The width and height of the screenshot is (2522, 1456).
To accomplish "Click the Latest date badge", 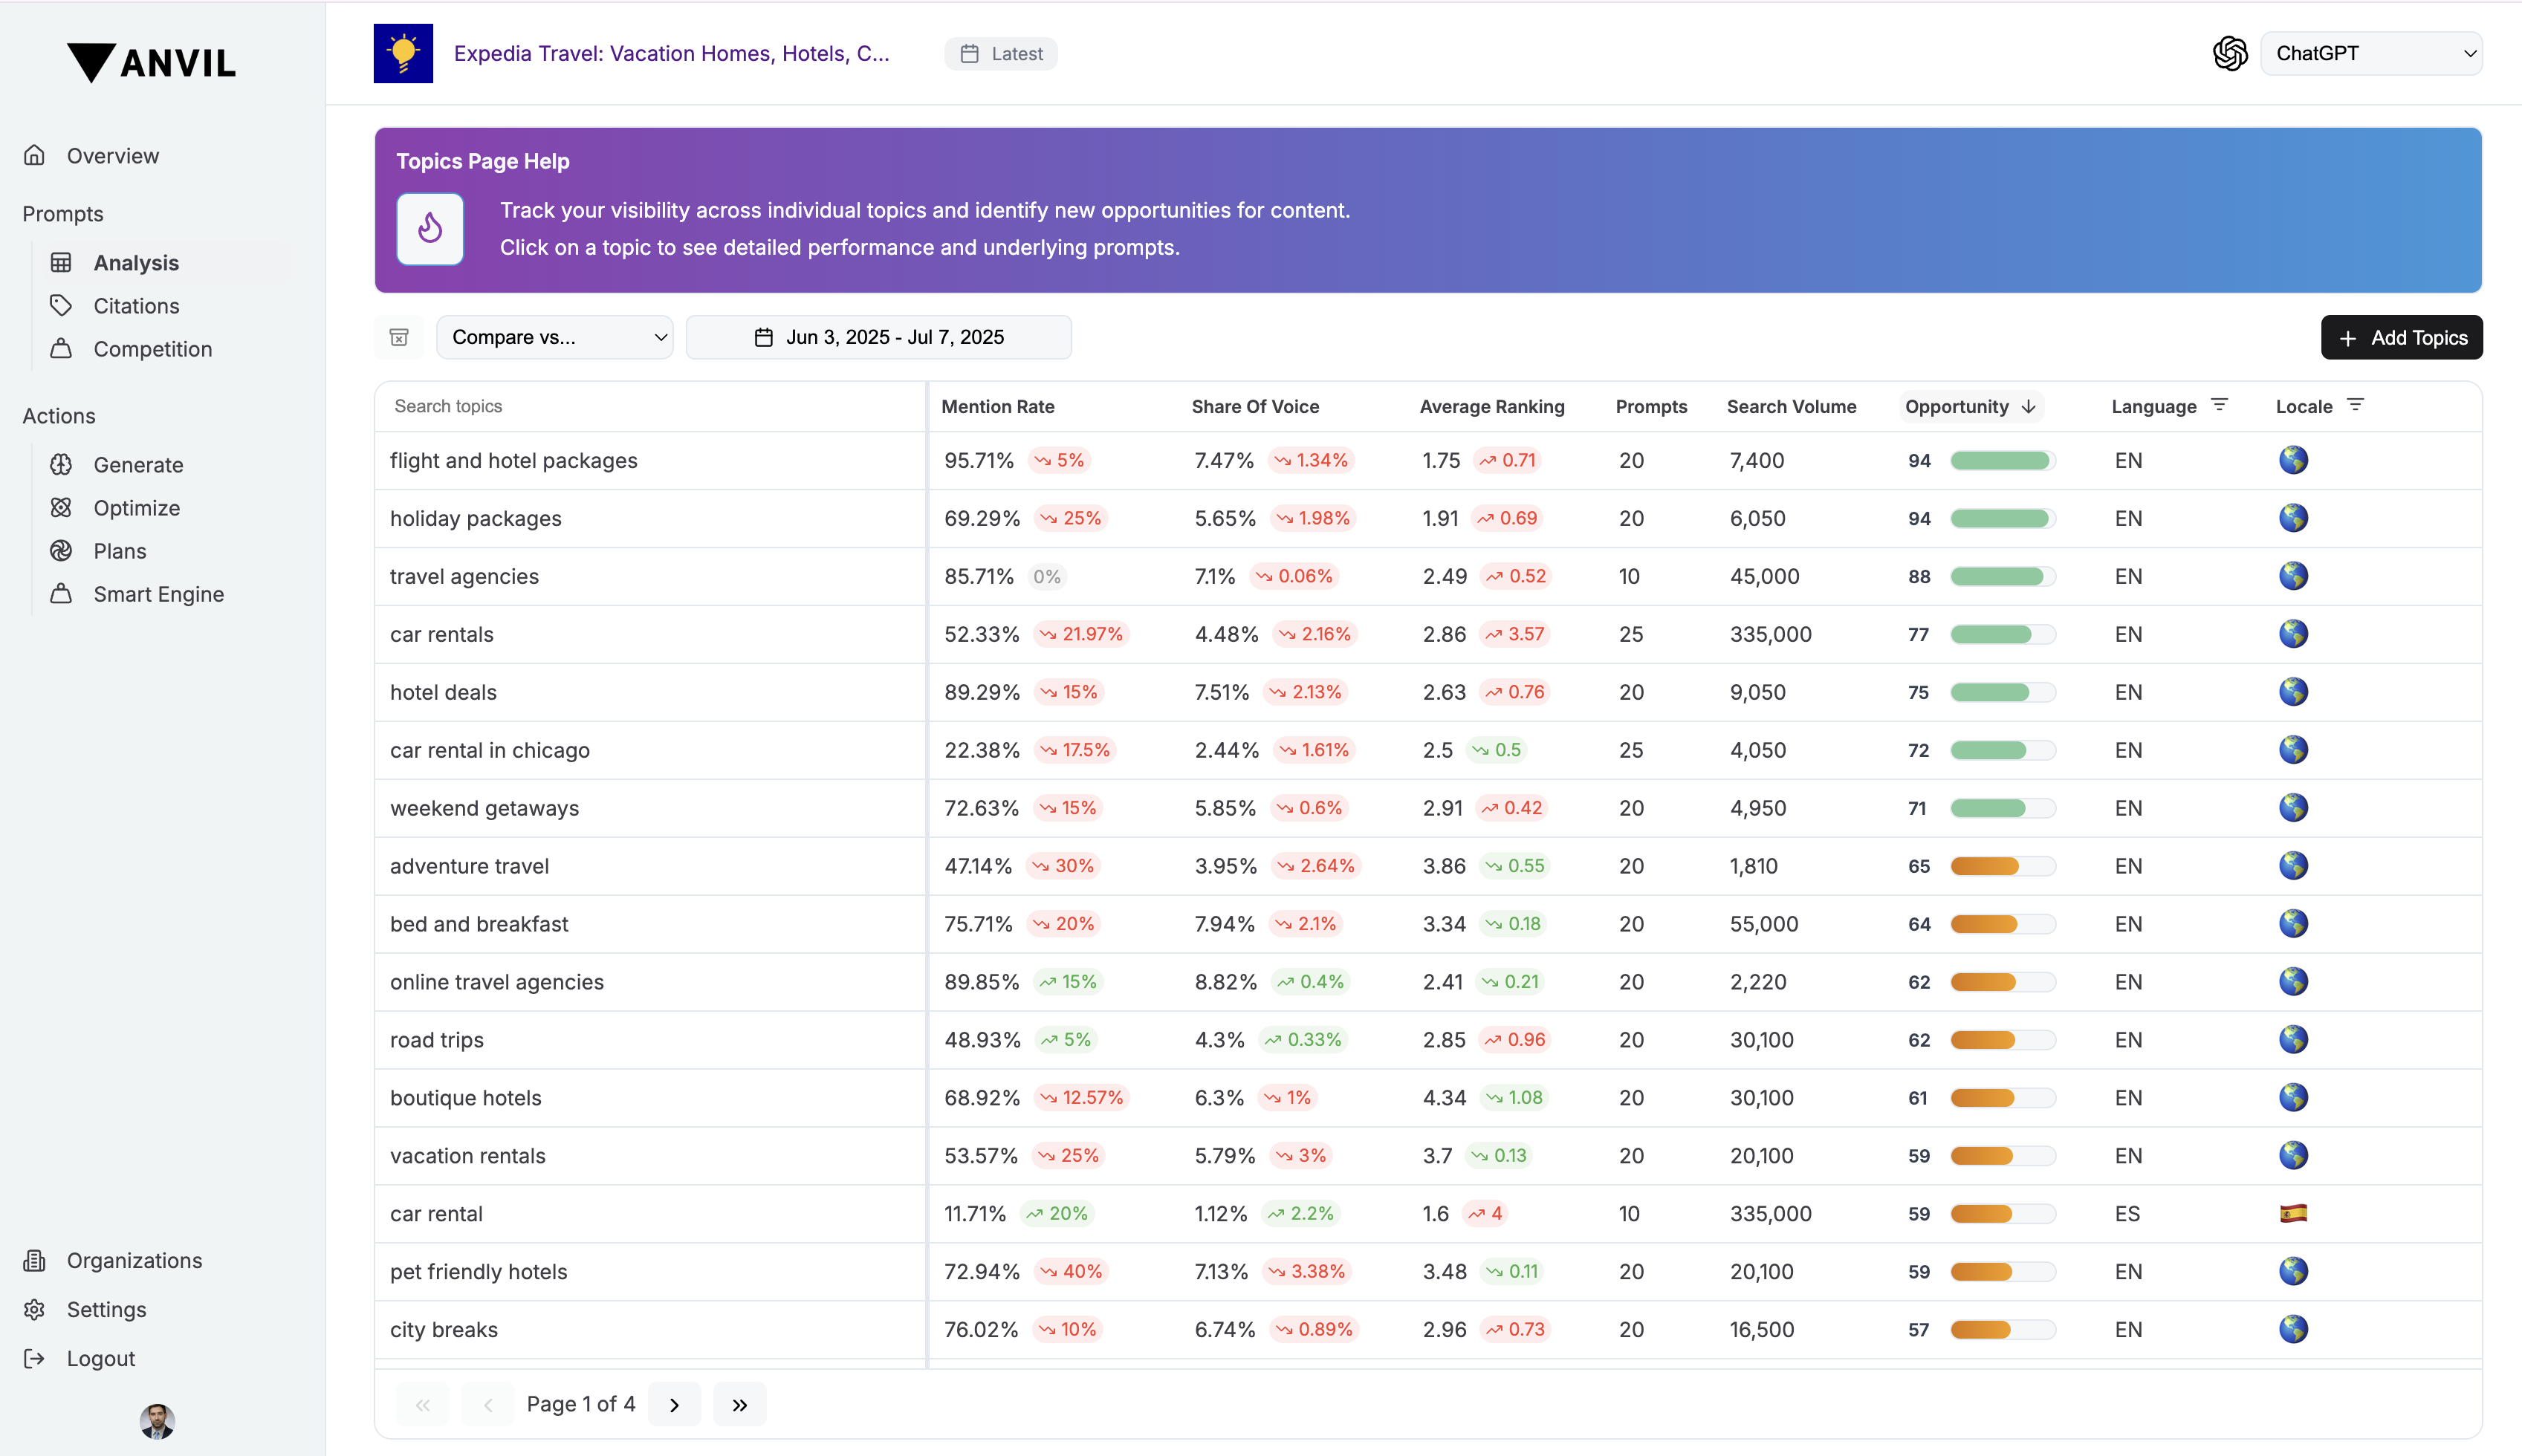I will tap(1001, 54).
